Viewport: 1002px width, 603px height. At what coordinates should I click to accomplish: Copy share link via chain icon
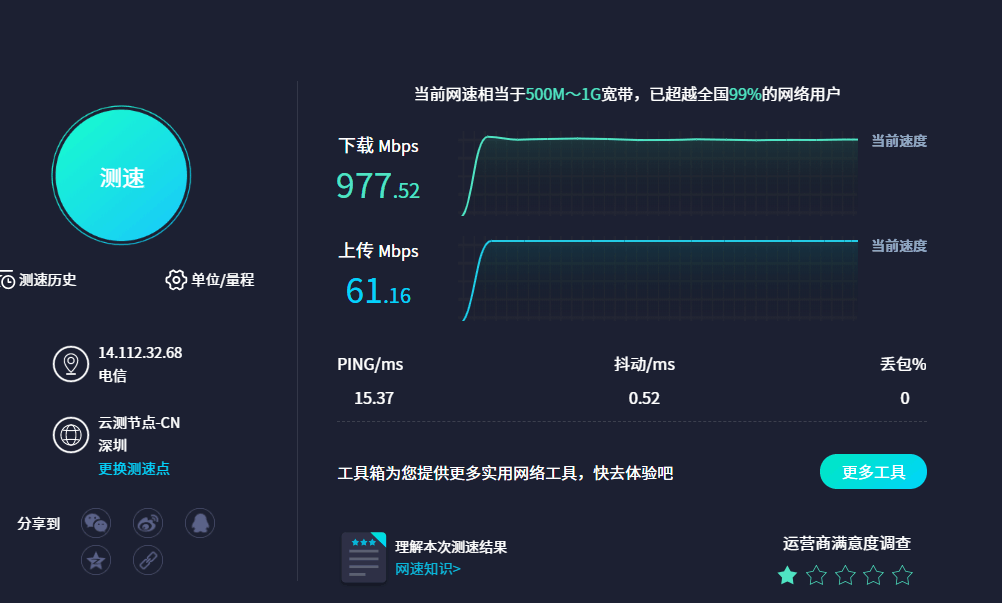pos(148,560)
